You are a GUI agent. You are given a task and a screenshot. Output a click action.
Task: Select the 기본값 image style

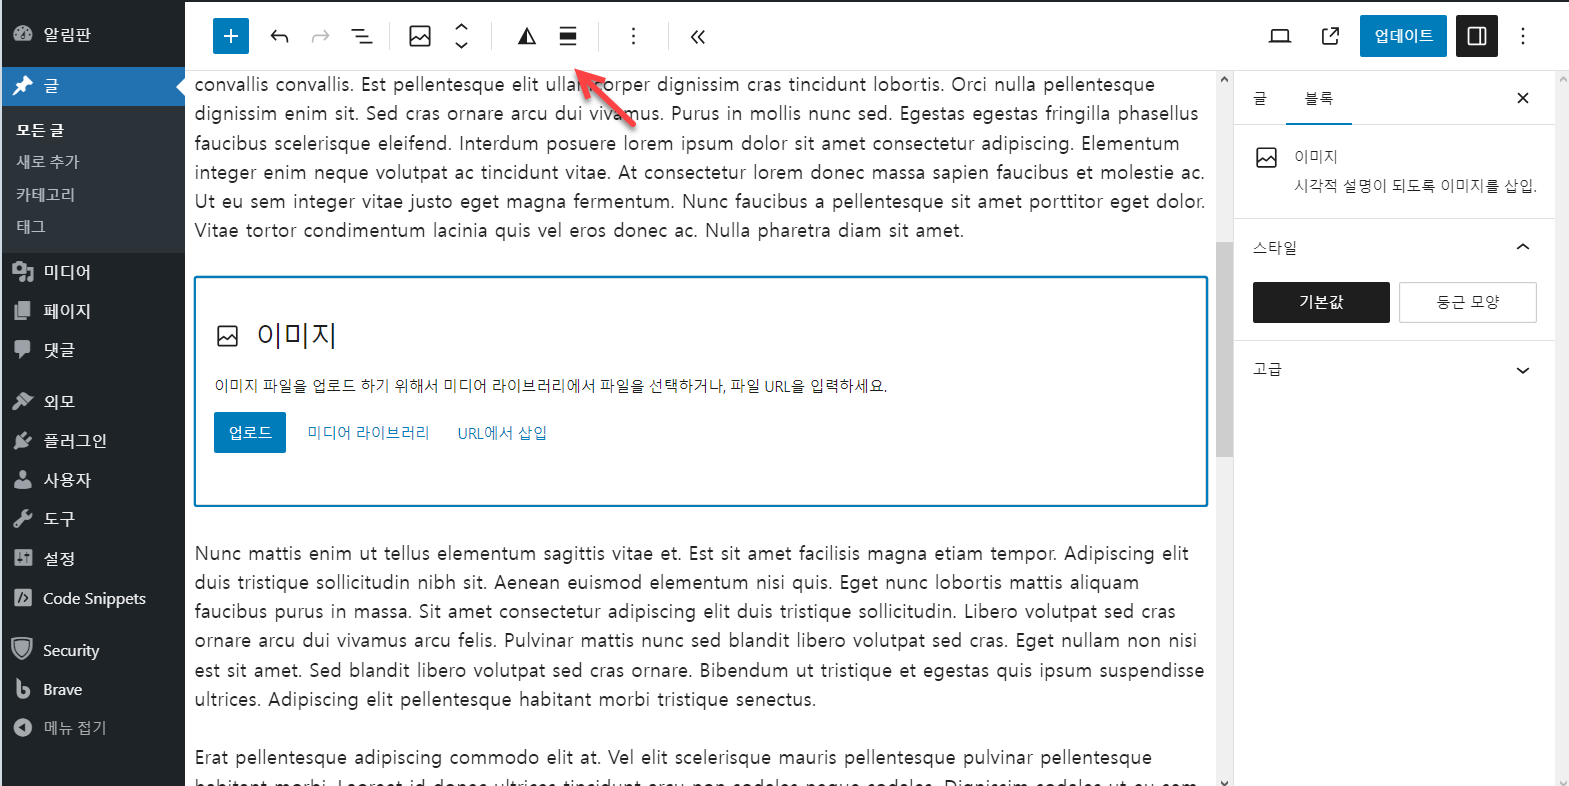point(1321,302)
